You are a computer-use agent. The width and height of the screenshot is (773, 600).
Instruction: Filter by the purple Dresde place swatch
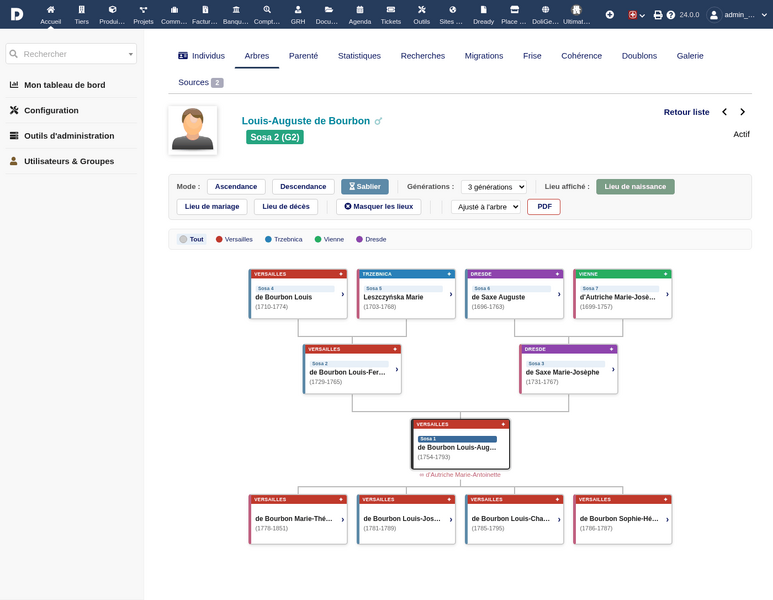pos(359,239)
